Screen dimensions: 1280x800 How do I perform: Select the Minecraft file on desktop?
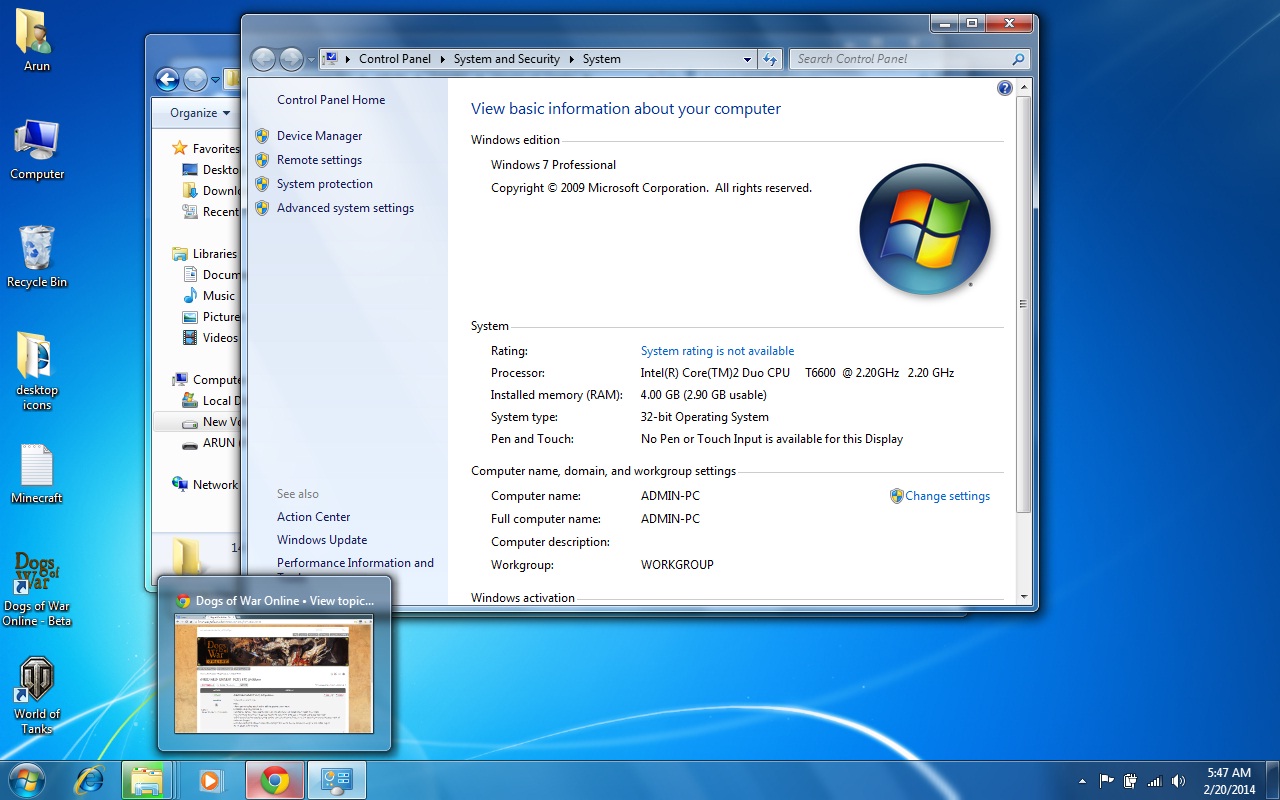pyautogui.click(x=37, y=474)
